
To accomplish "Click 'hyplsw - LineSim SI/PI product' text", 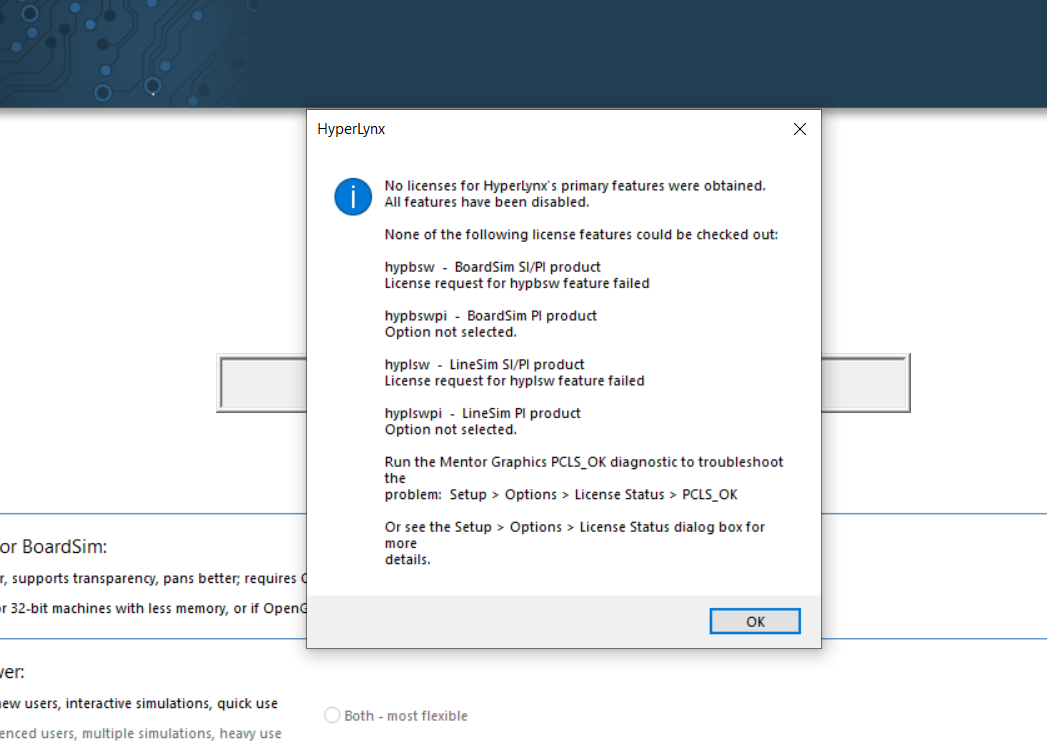I will click(484, 365).
